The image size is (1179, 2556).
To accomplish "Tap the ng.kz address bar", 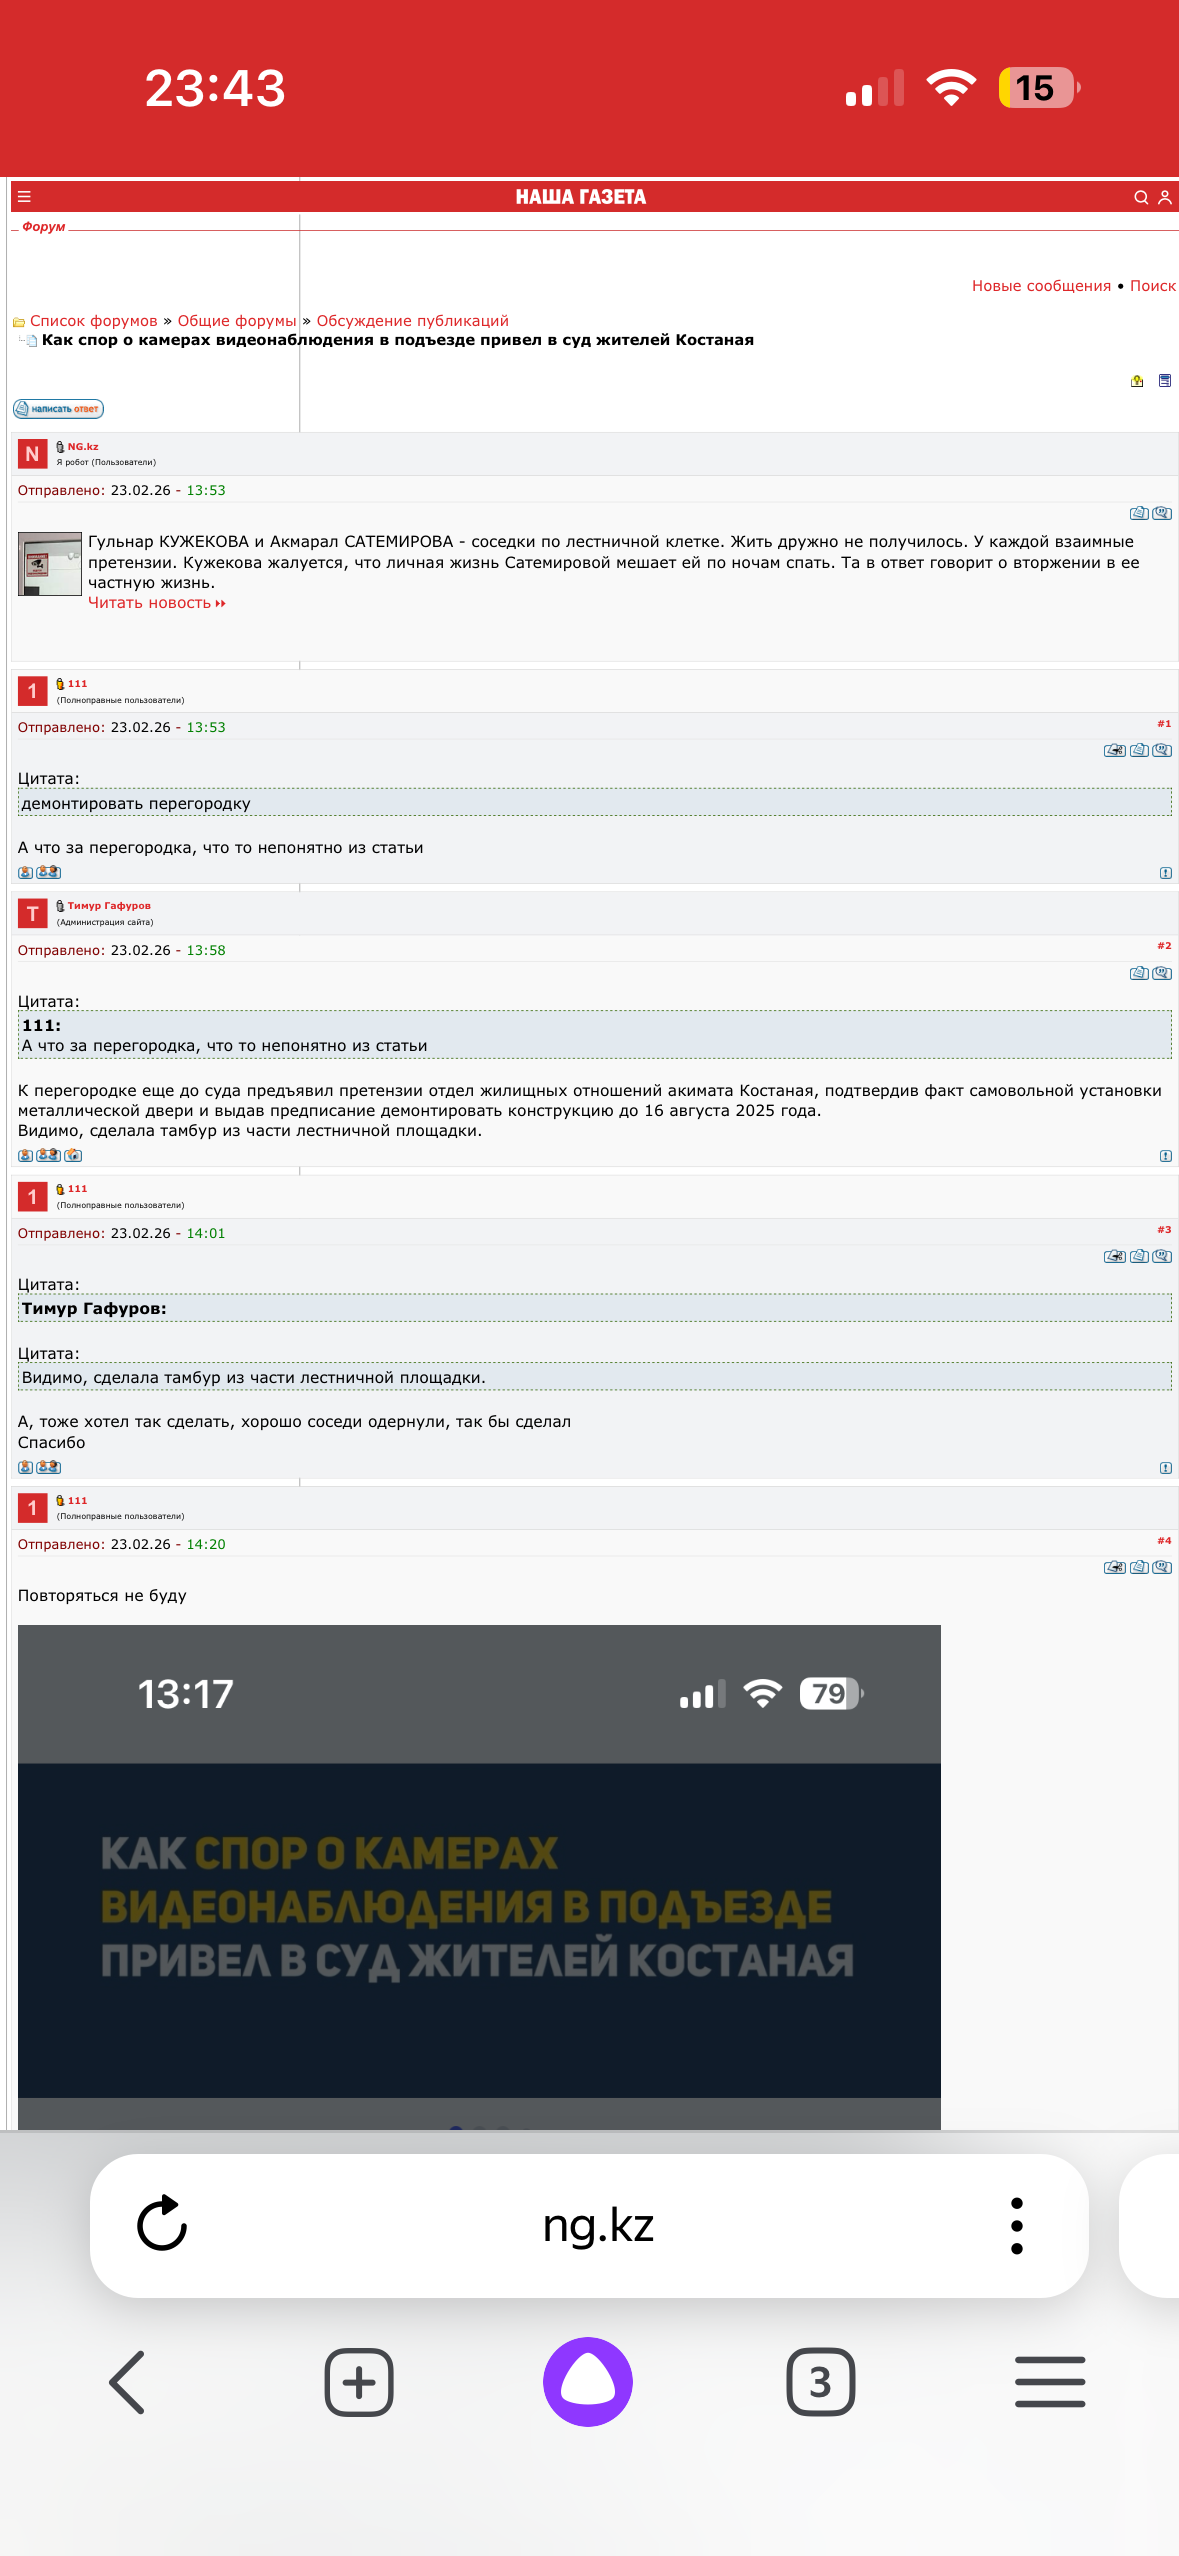I will click(598, 2225).
